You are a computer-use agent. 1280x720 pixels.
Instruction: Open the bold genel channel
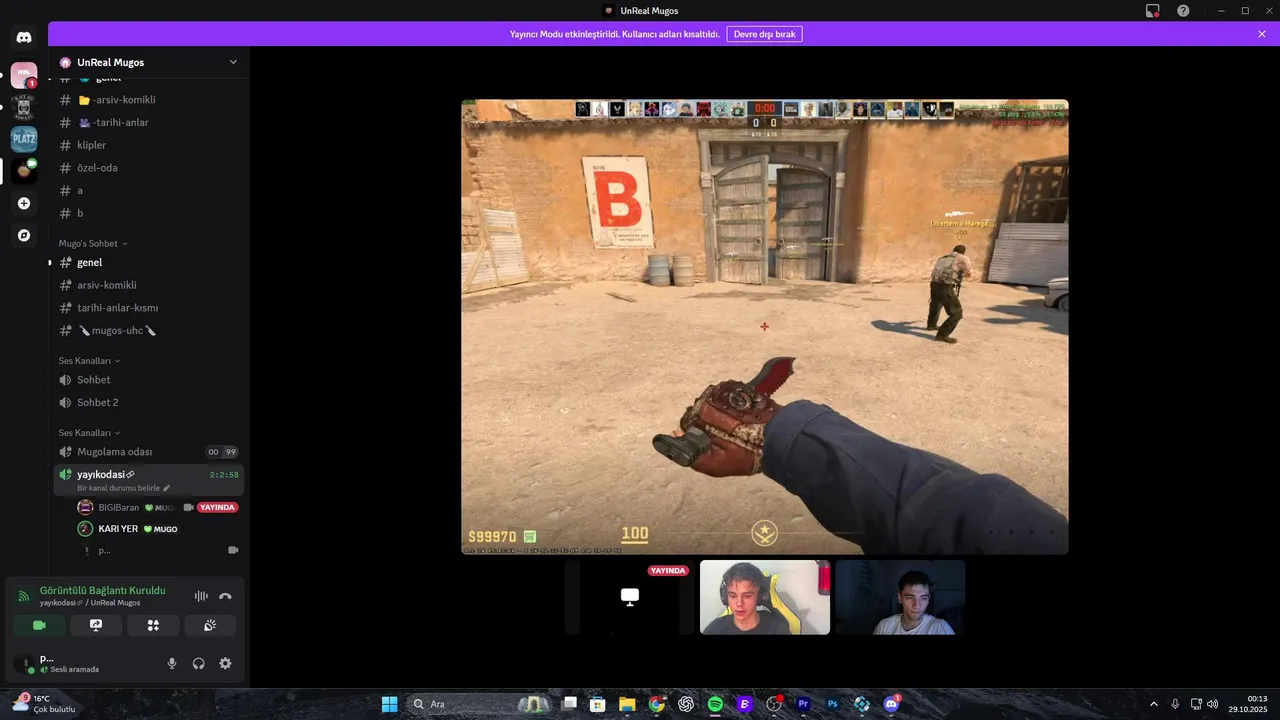(149, 262)
